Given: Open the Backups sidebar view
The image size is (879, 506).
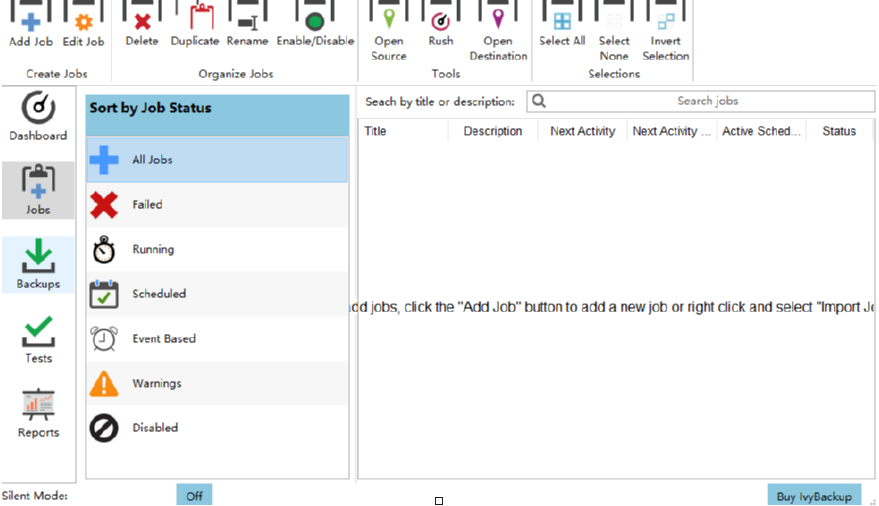Looking at the screenshot, I should pos(38,264).
